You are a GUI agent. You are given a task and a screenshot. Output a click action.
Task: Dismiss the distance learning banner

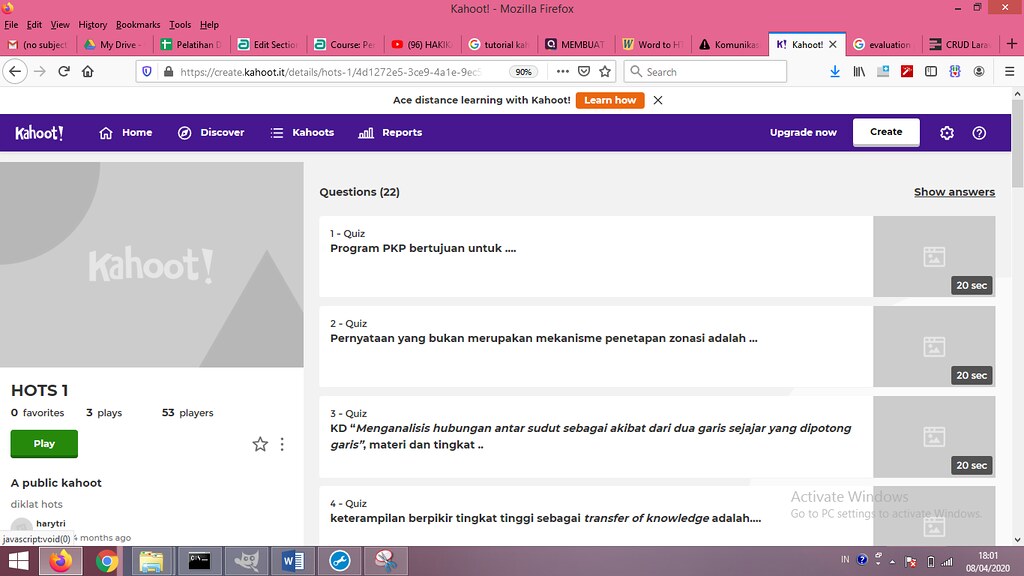coord(658,100)
